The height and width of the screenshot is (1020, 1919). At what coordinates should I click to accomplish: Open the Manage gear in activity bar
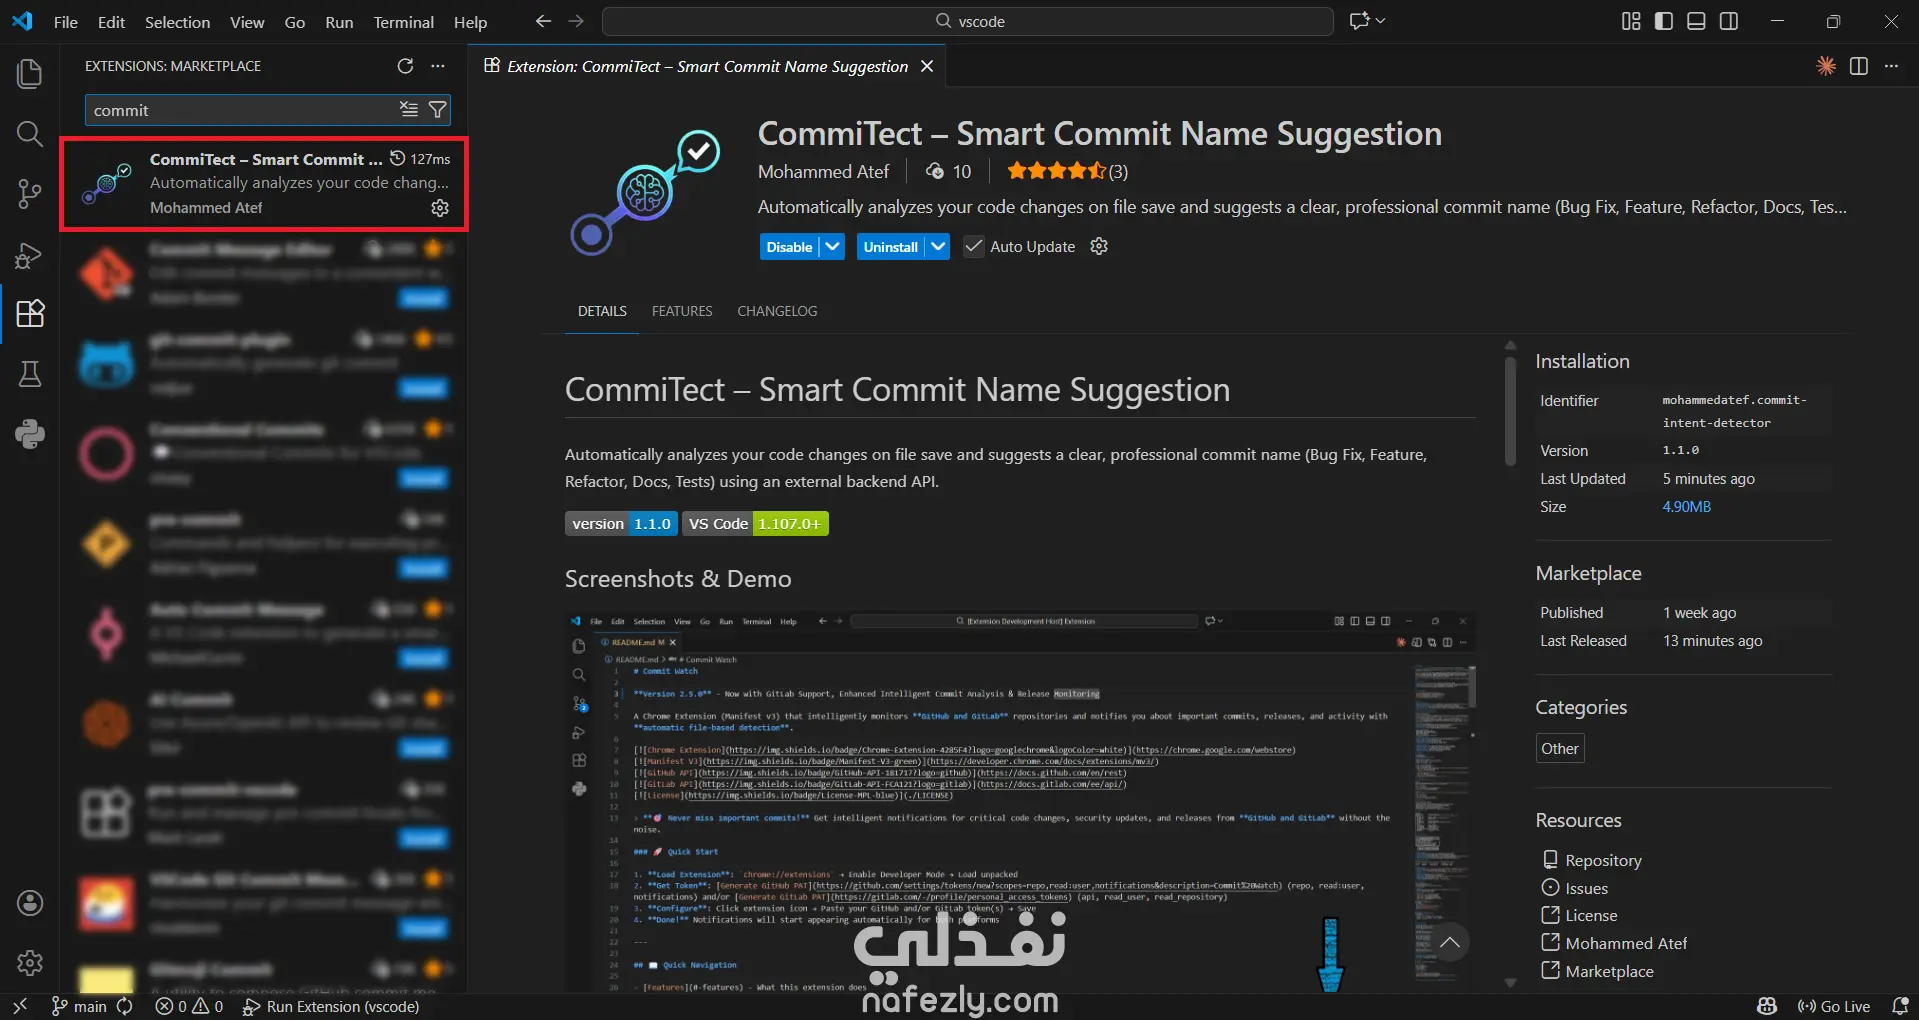[x=30, y=963]
